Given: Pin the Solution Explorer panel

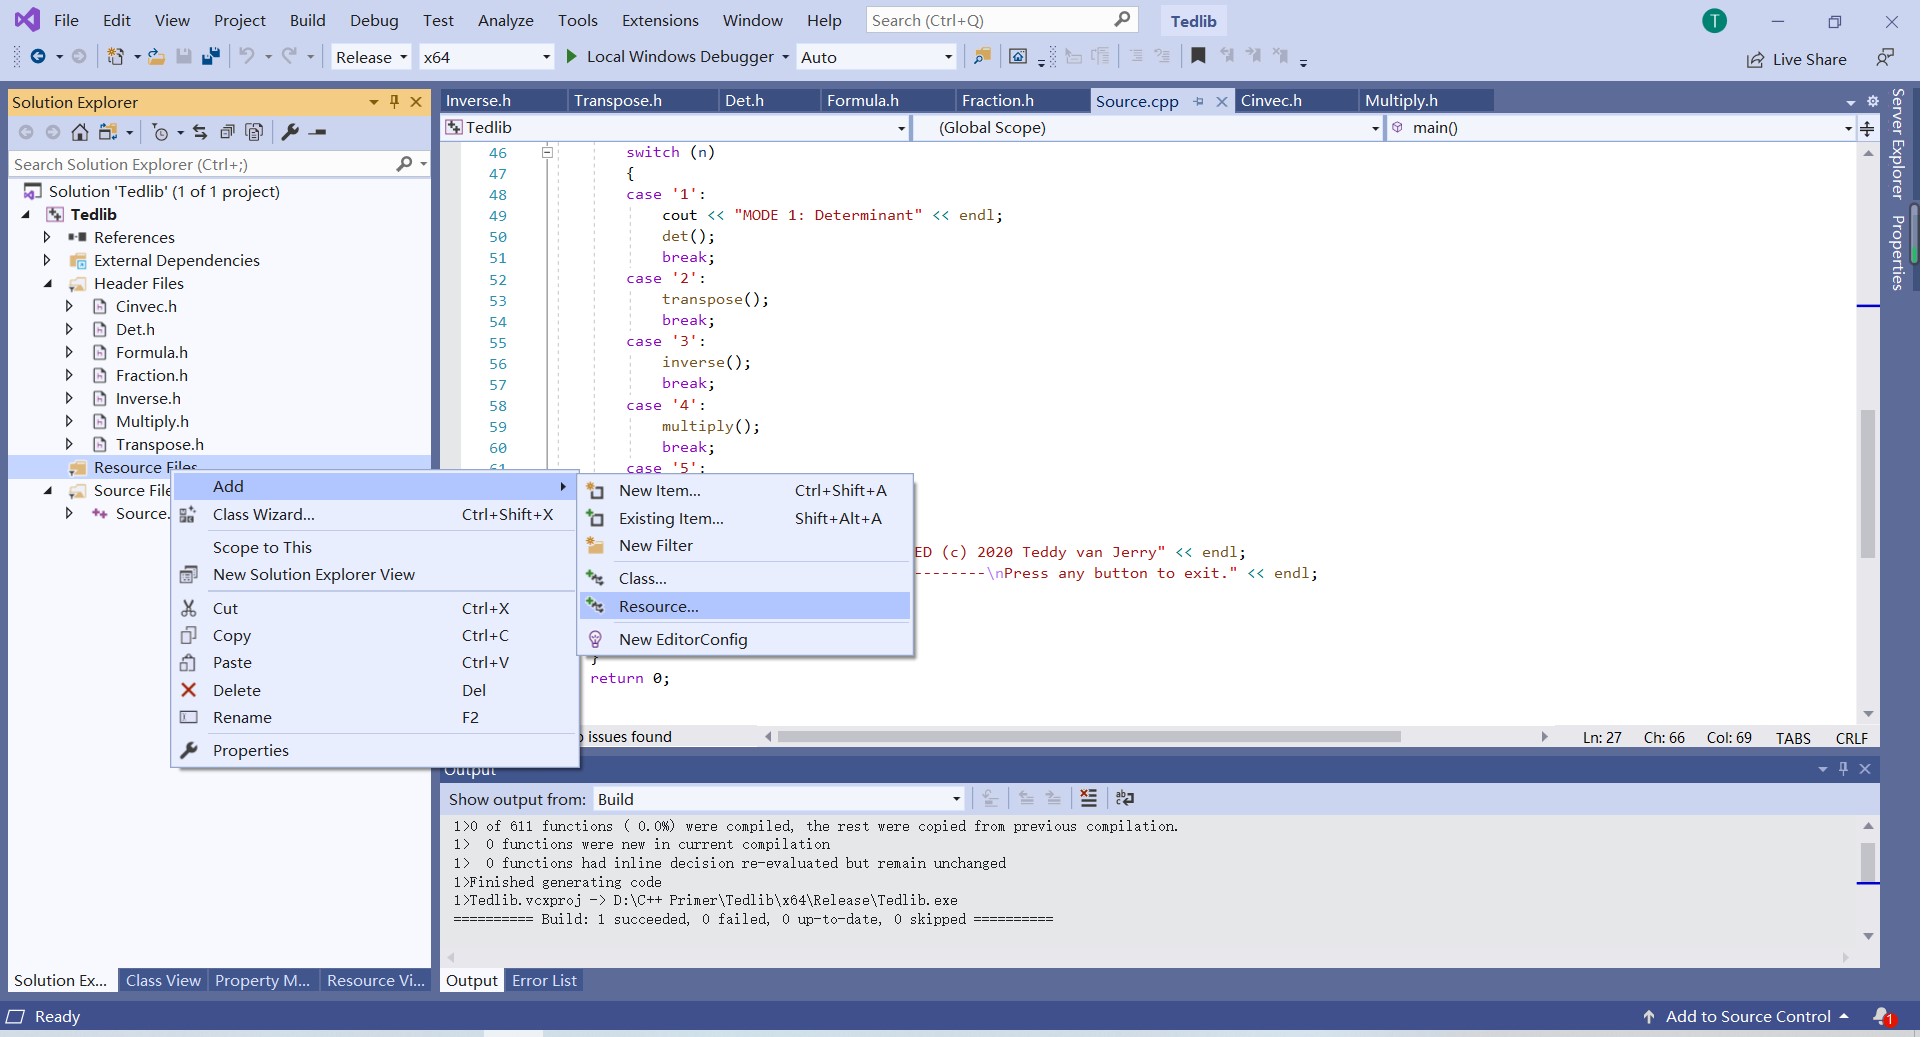Looking at the screenshot, I should pyautogui.click(x=394, y=102).
